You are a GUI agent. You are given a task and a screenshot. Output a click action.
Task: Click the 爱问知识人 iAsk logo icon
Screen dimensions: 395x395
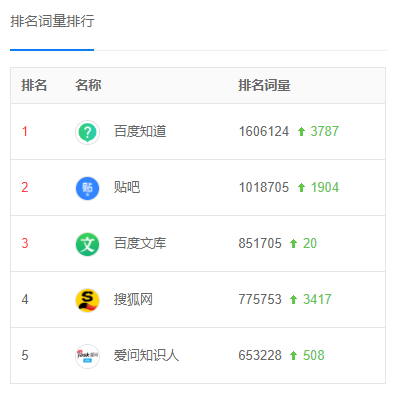point(87,356)
